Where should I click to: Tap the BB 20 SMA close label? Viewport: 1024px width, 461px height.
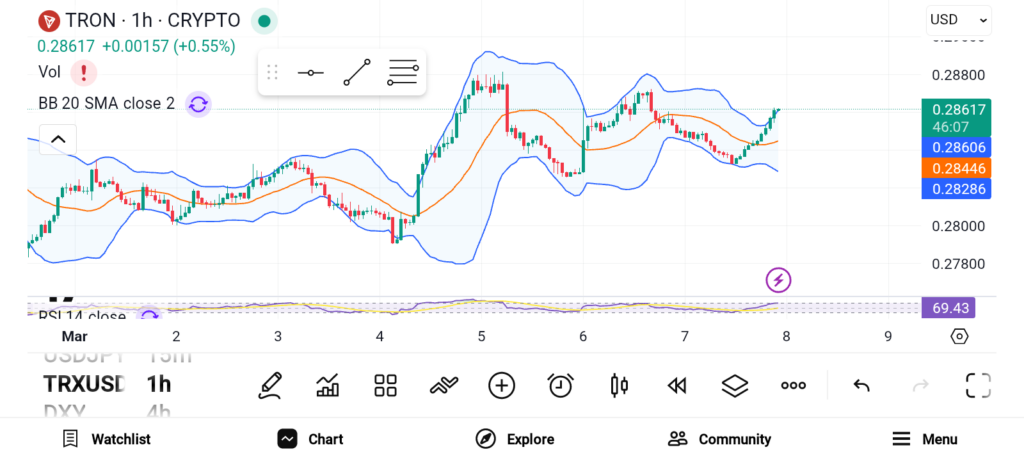[x=106, y=103]
